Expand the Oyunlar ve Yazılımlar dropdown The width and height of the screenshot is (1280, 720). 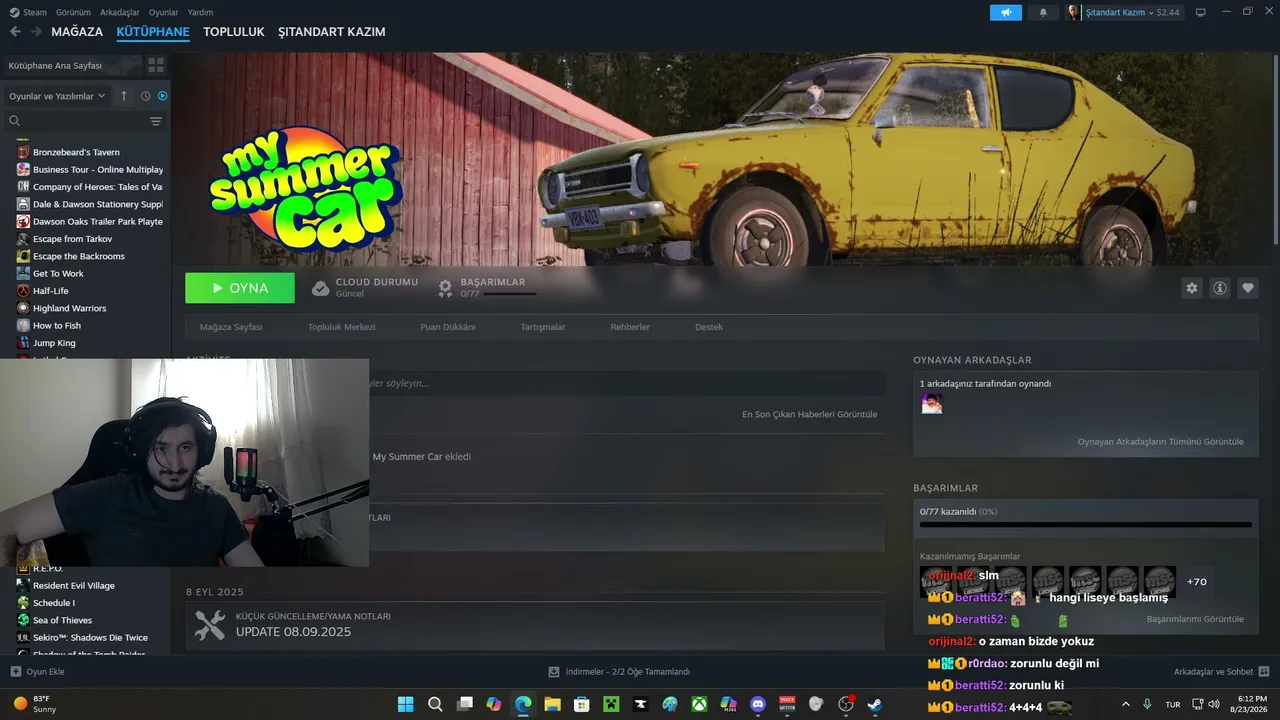(x=57, y=96)
